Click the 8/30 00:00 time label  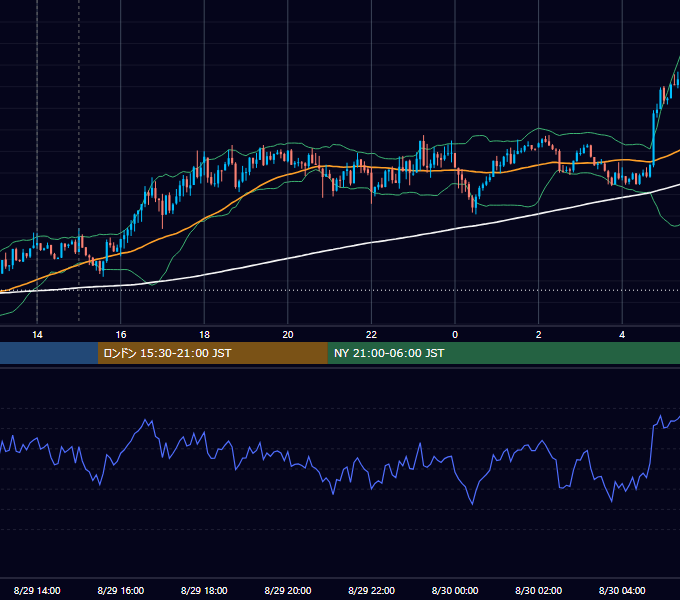pos(455,590)
